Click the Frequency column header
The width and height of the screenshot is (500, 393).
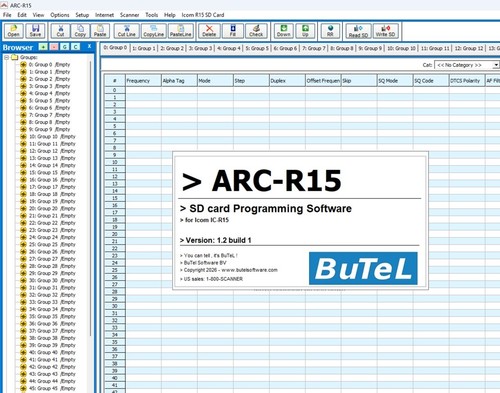pos(143,81)
